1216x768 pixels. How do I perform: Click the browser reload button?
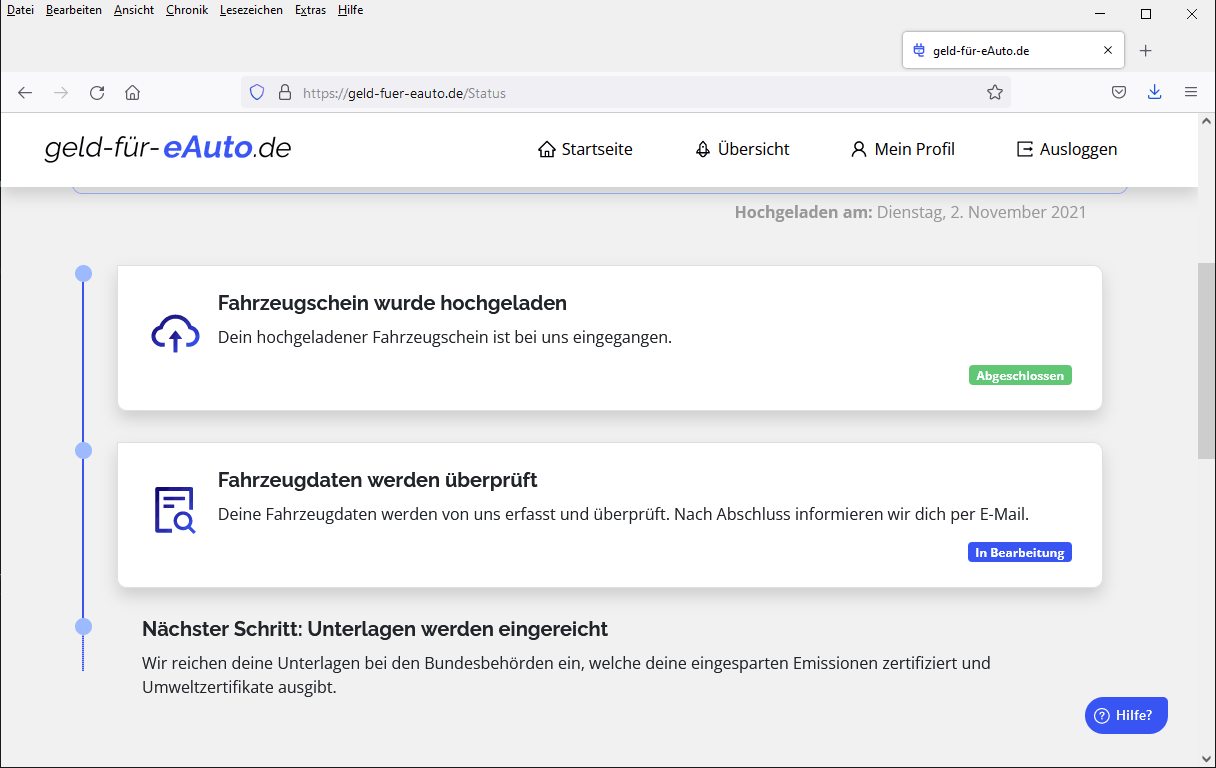pos(97,93)
